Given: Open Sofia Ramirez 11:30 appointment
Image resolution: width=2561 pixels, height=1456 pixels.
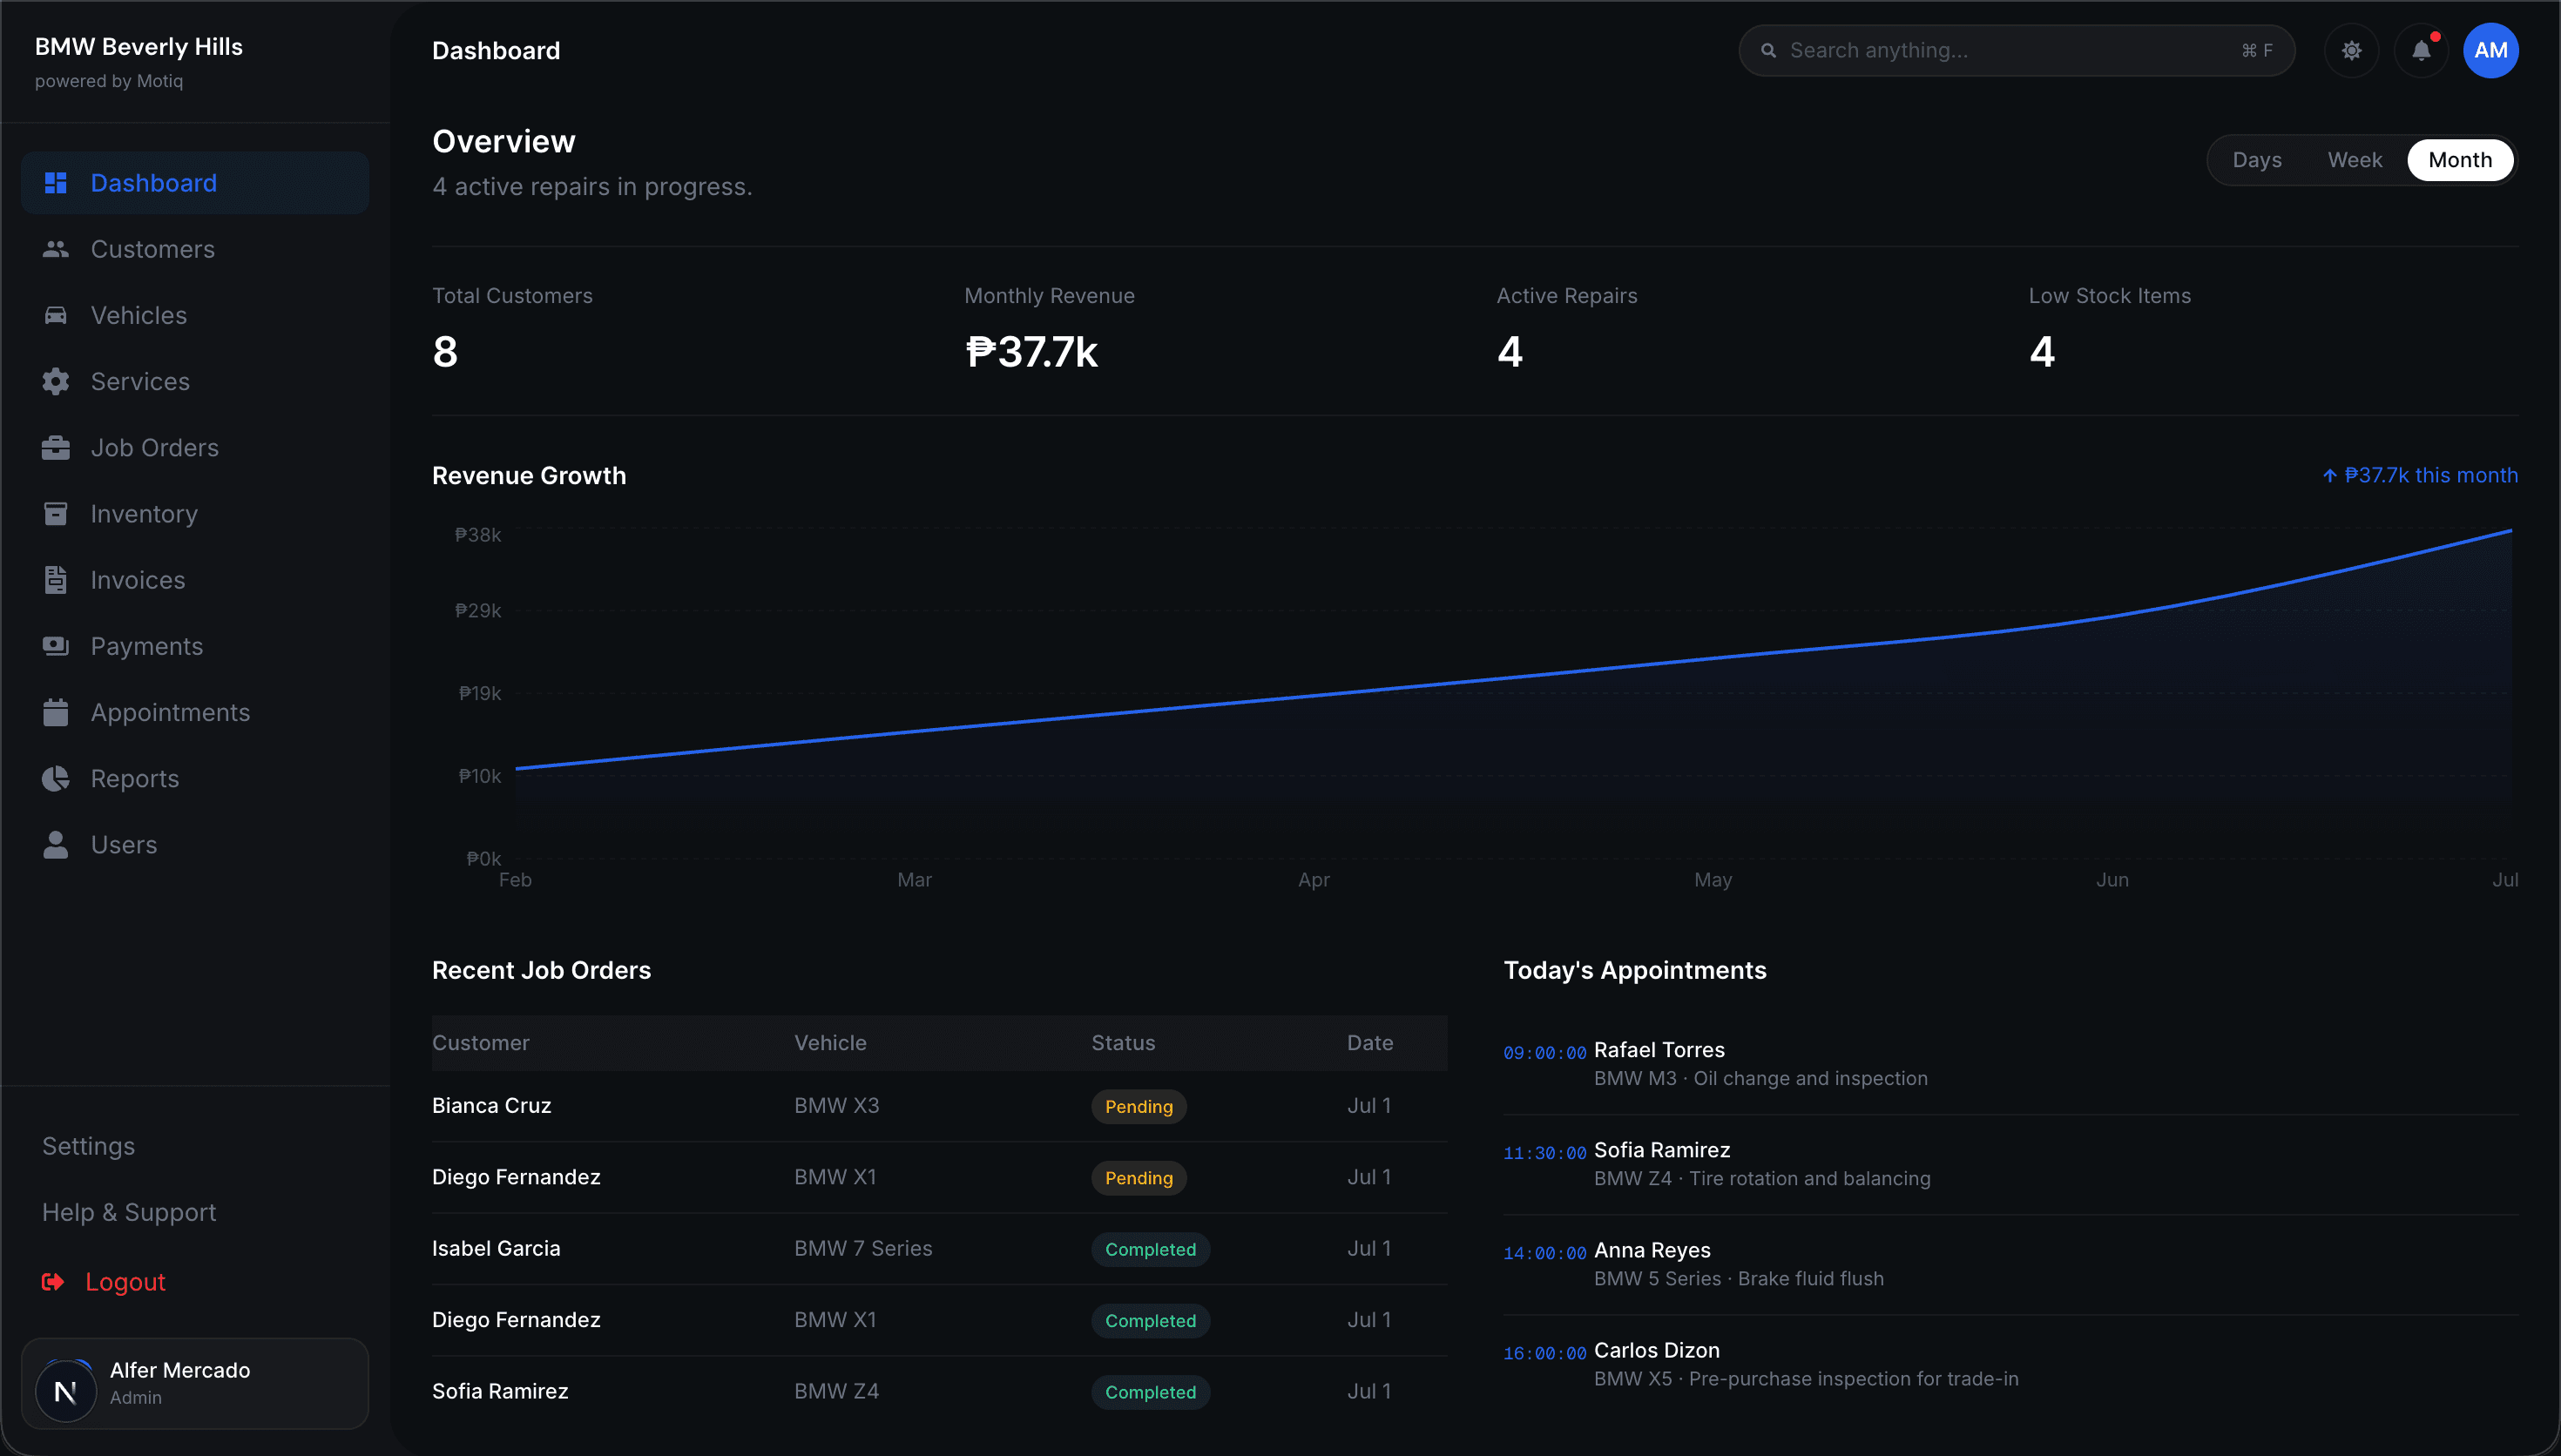Looking at the screenshot, I should tap(2010, 1164).
